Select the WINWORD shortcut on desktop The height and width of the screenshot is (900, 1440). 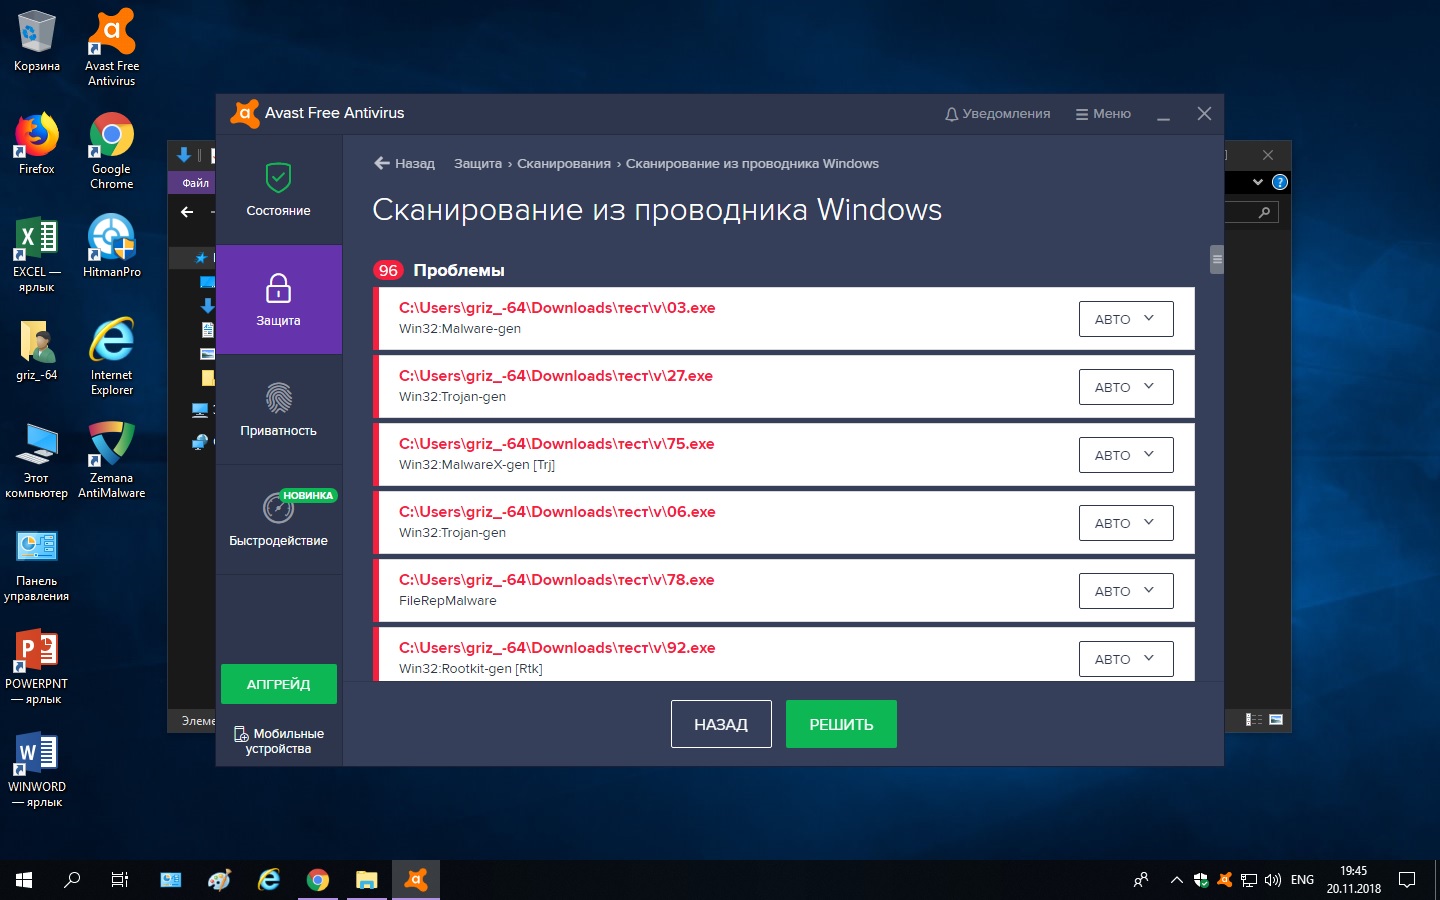37,769
